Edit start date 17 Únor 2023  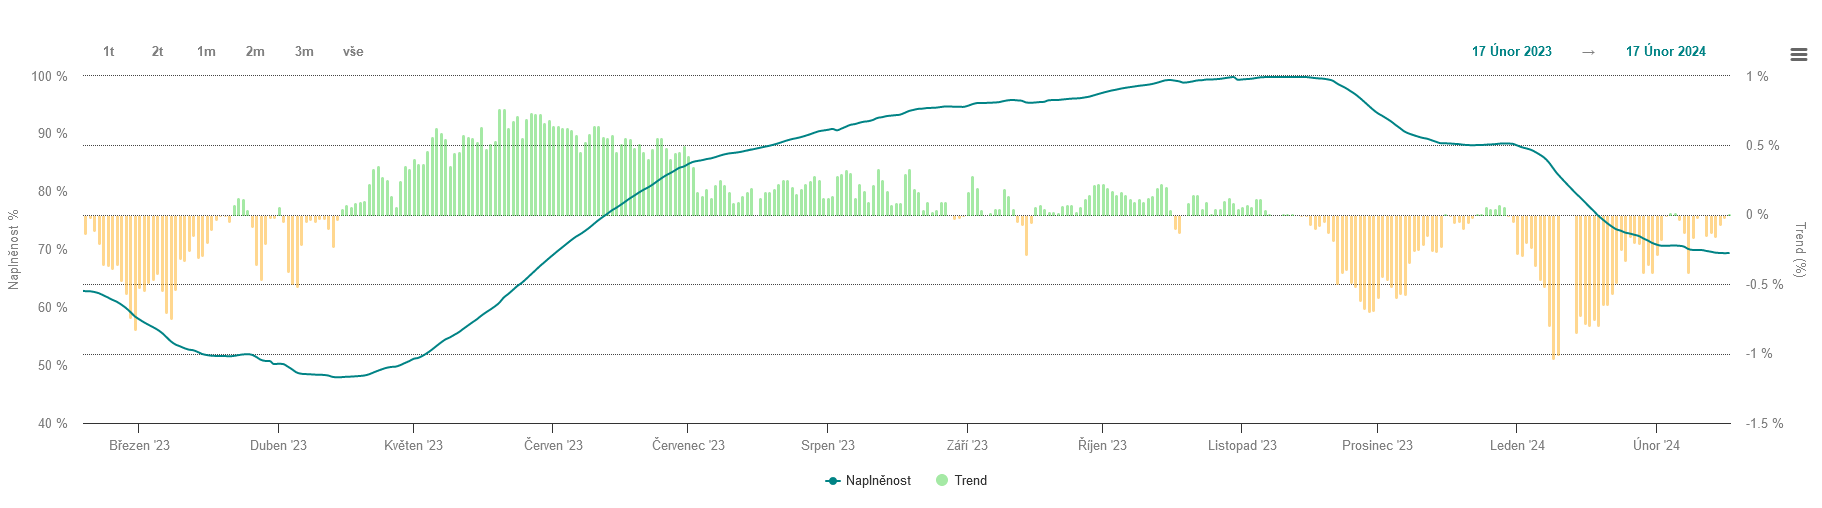point(1511,52)
